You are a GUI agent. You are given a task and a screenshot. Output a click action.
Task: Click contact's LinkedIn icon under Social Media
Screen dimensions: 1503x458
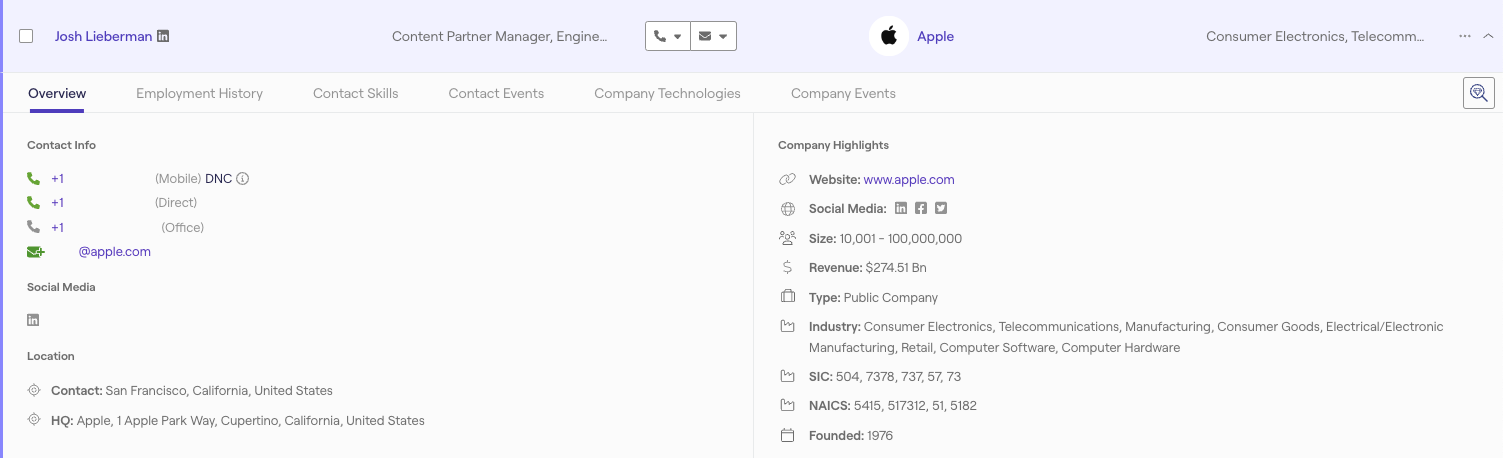[x=33, y=320]
